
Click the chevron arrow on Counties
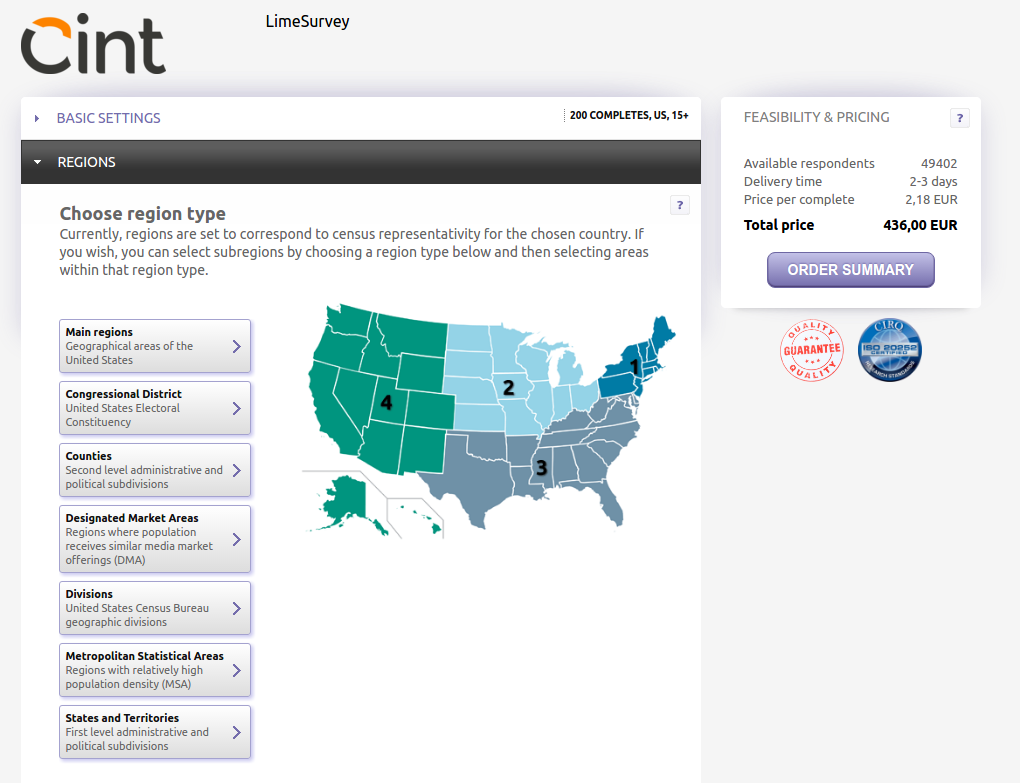[236, 470]
